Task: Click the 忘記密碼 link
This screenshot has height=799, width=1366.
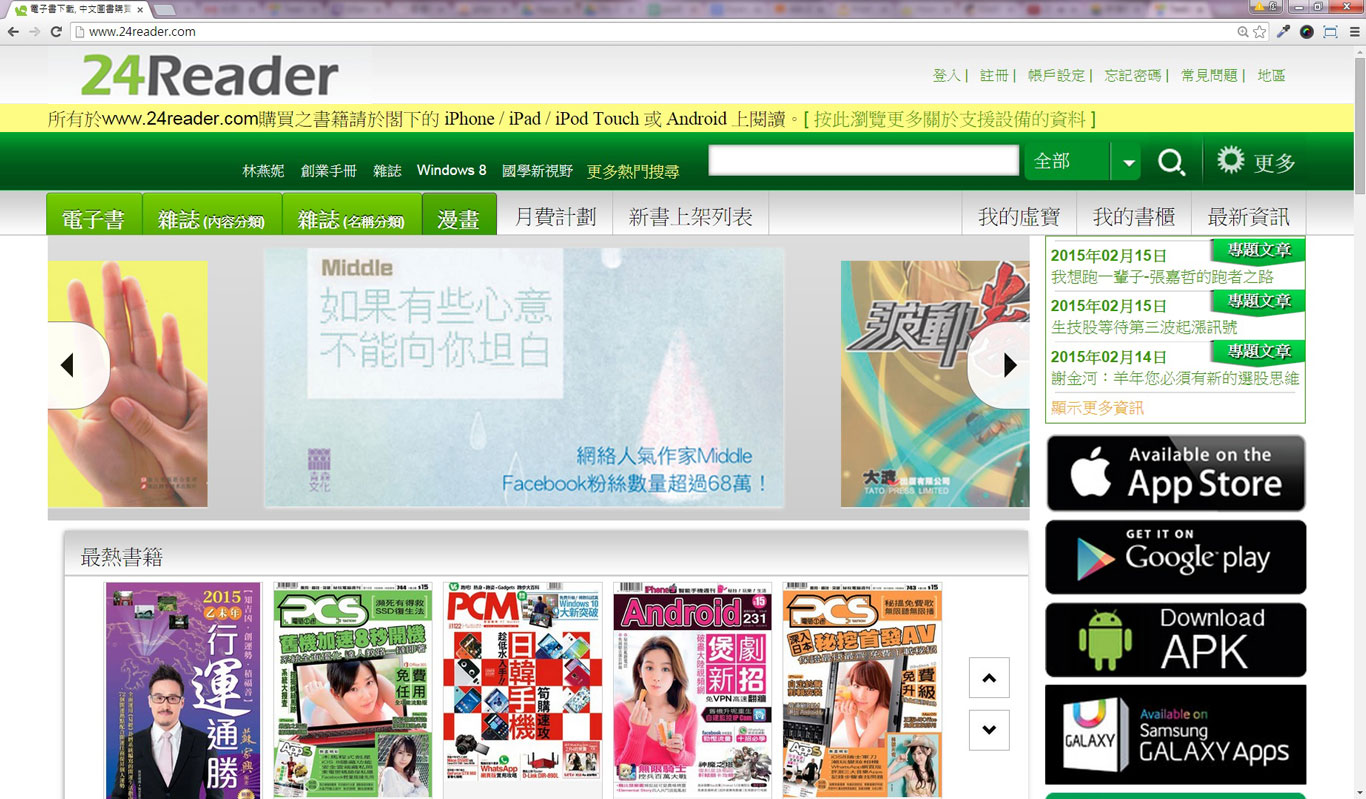Action: (x=1133, y=75)
